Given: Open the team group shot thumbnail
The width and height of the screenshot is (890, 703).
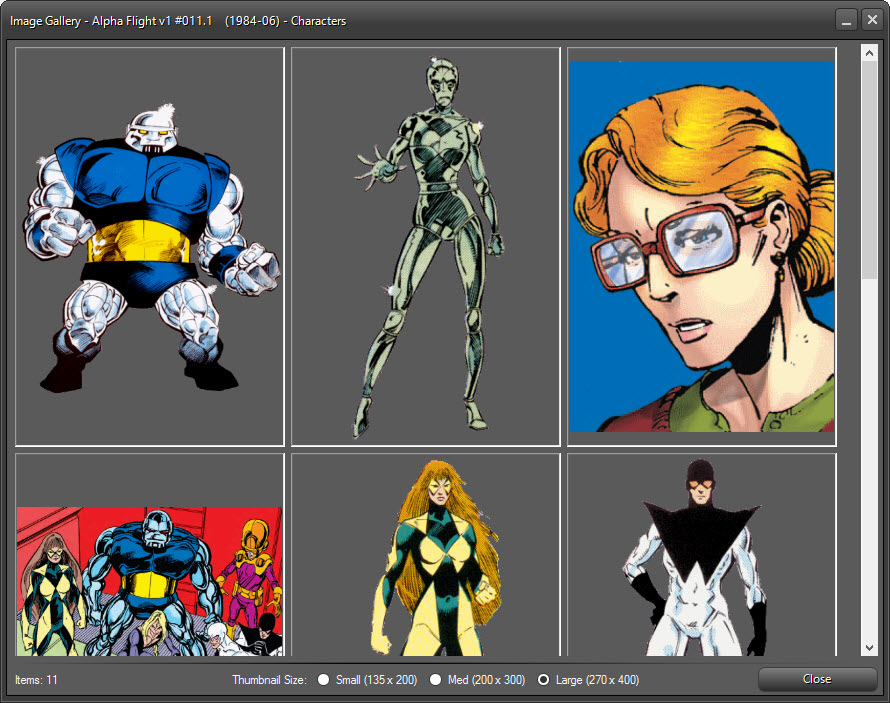Looking at the screenshot, I should [150, 555].
